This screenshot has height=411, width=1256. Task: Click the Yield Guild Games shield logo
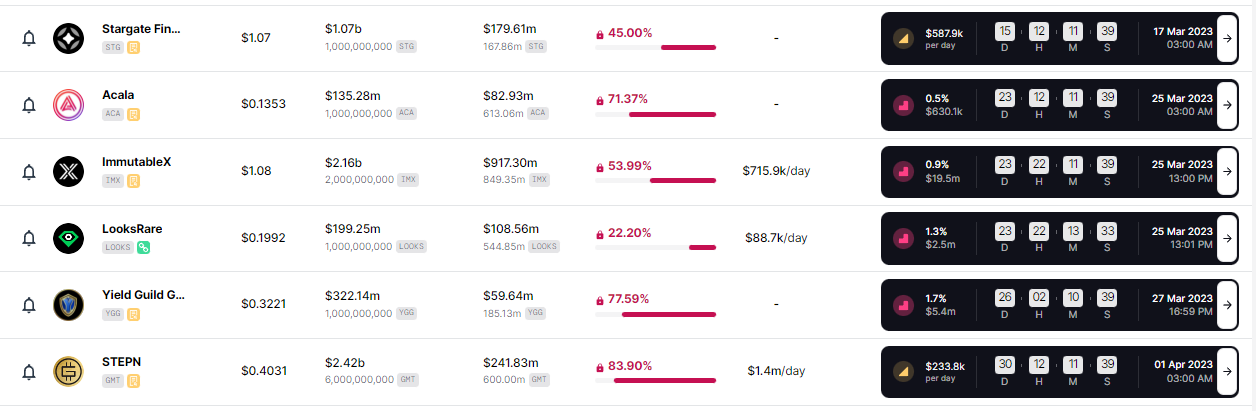click(69, 304)
